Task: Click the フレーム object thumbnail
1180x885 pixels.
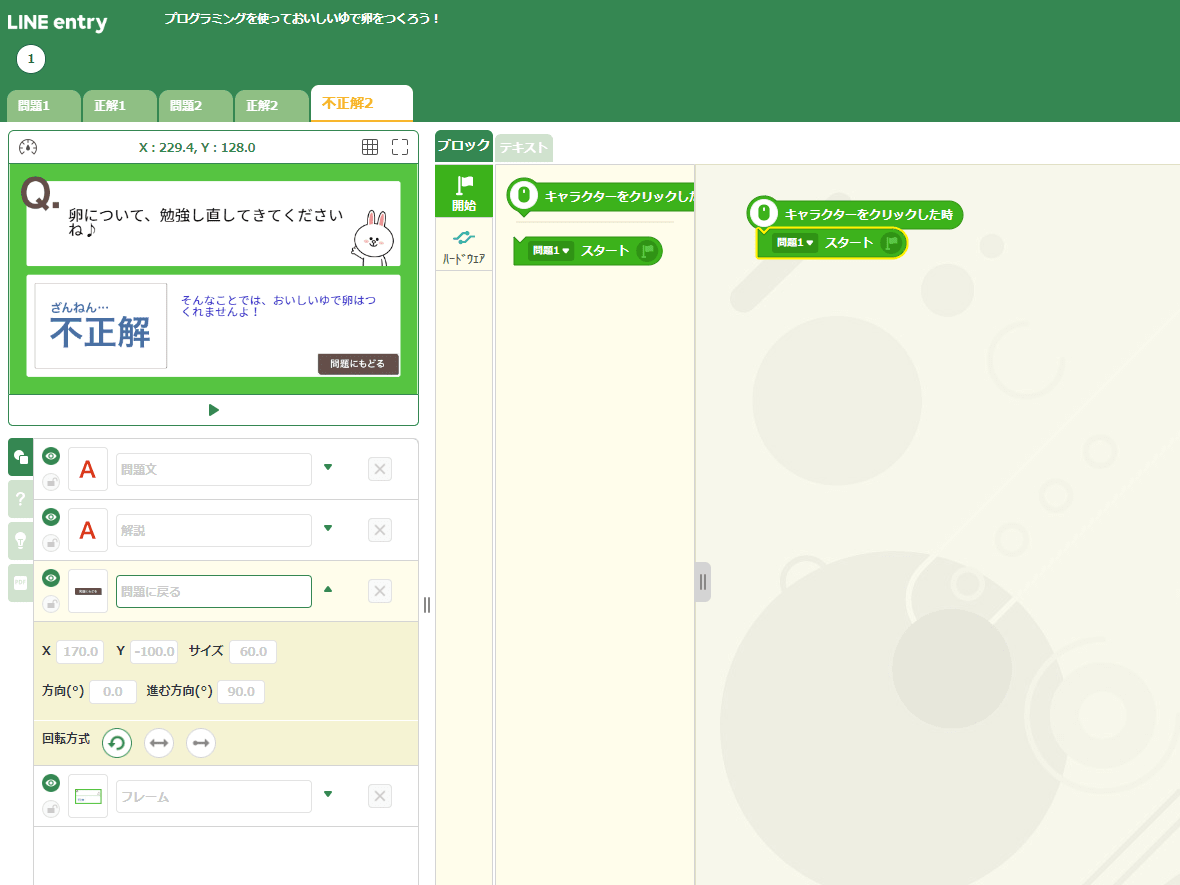Action: pyautogui.click(x=88, y=796)
